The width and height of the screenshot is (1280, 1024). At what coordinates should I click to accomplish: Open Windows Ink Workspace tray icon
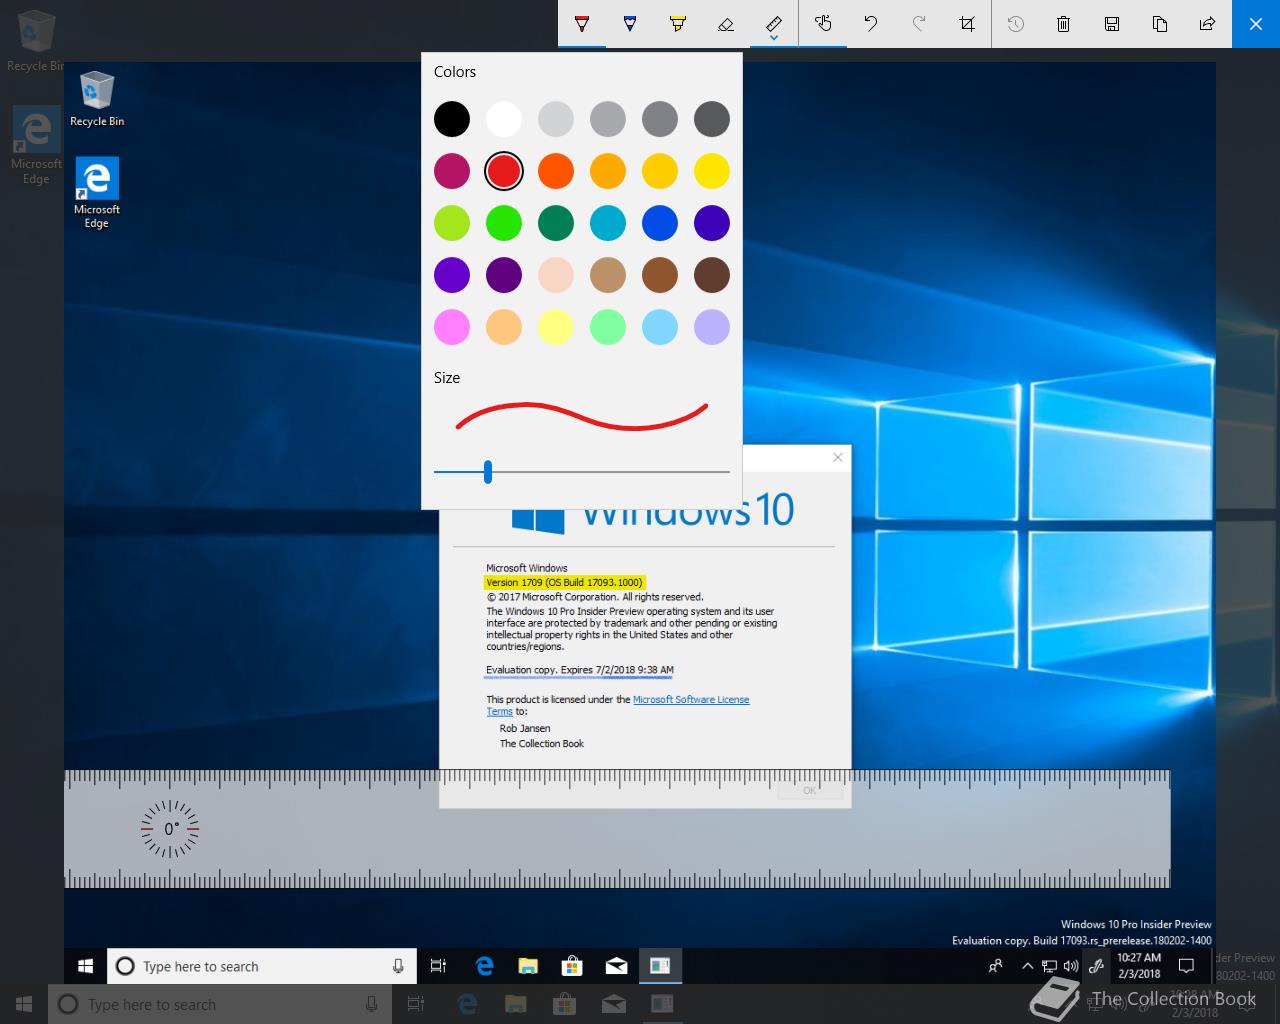tap(1097, 966)
